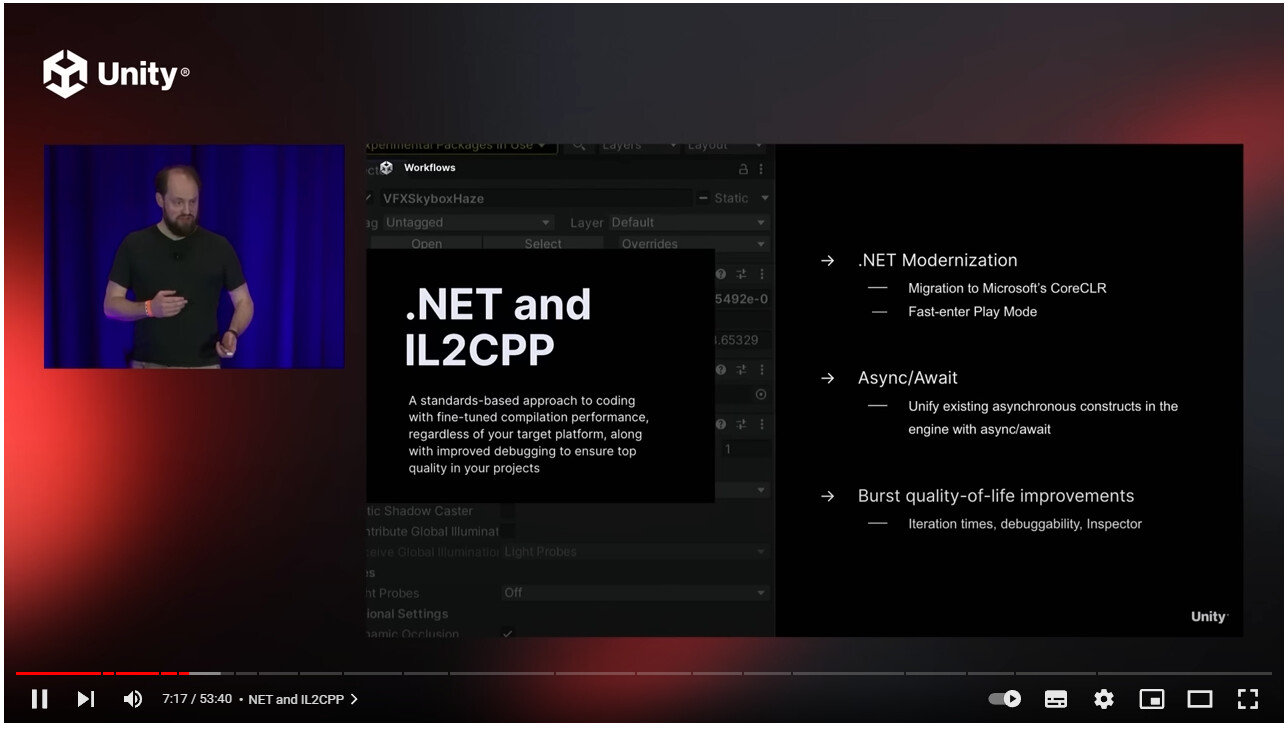Open the kebab menu on the Workflows panel

761,169
